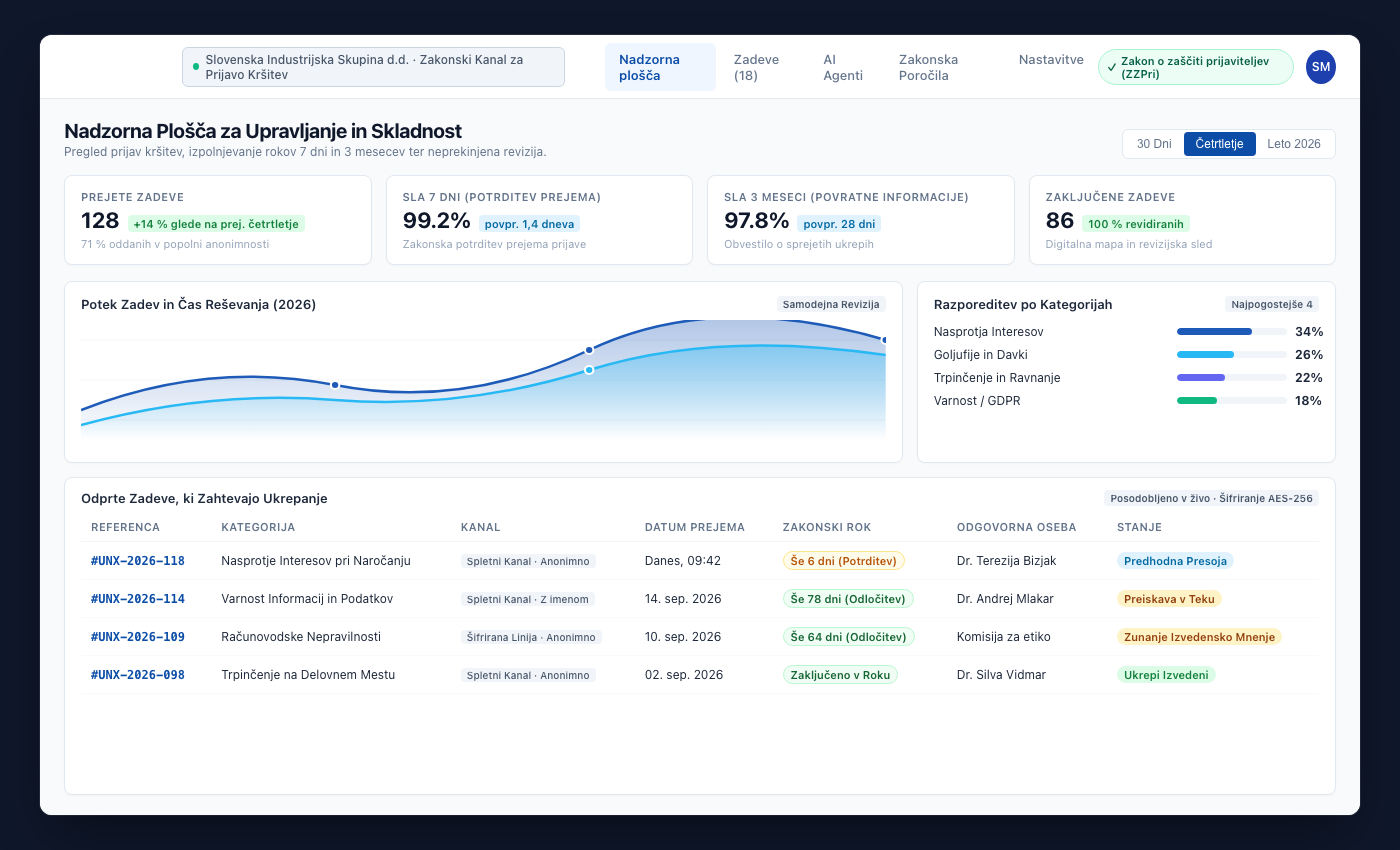Image resolution: width=1400 pixels, height=850 pixels.
Task: Choose the Leto 2026 period option
Action: [1294, 144]
